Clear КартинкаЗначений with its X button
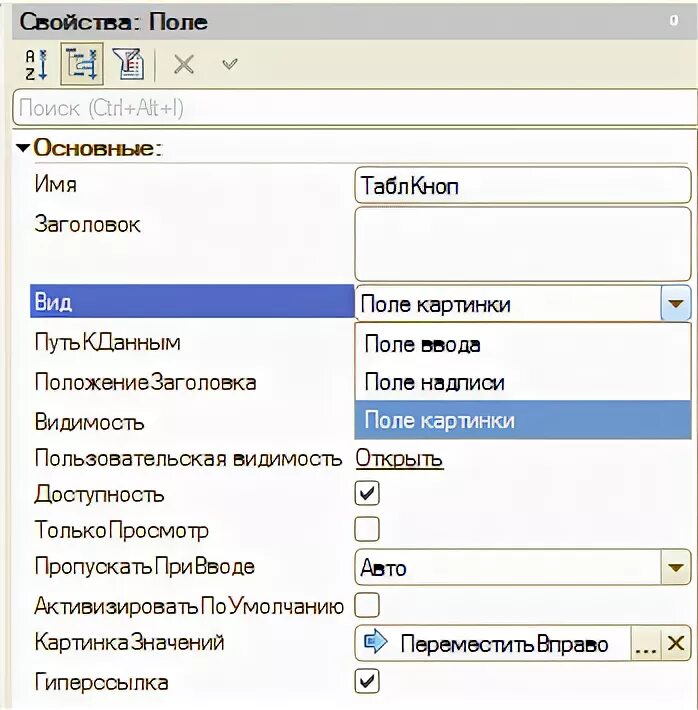The height and width of the screenshot is (710, 698). pos(676,644)
